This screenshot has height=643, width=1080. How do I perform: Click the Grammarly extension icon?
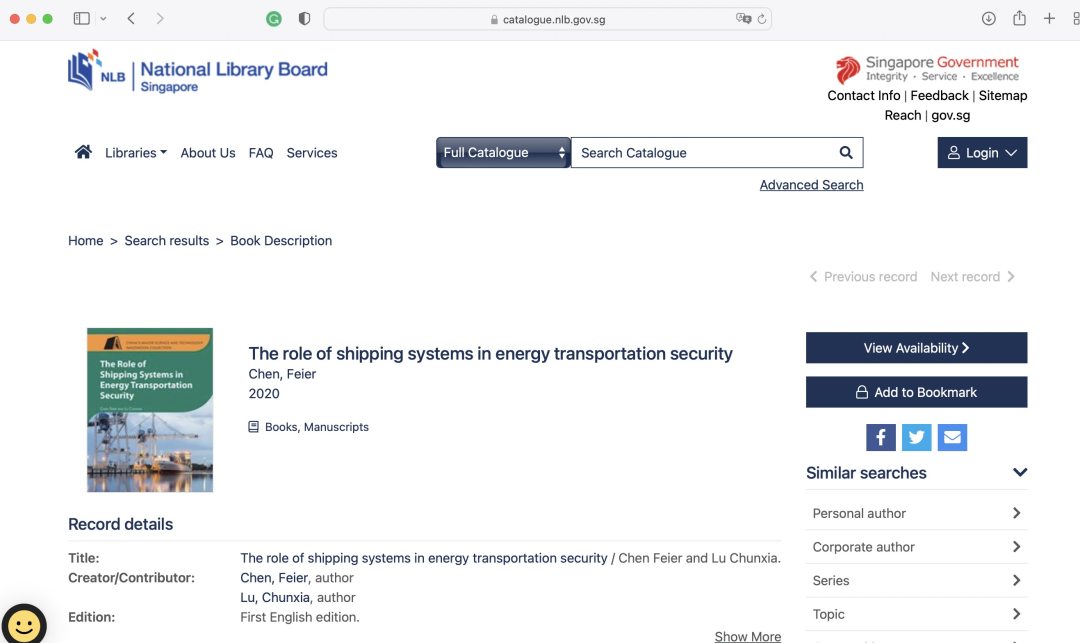click(273, 19)
